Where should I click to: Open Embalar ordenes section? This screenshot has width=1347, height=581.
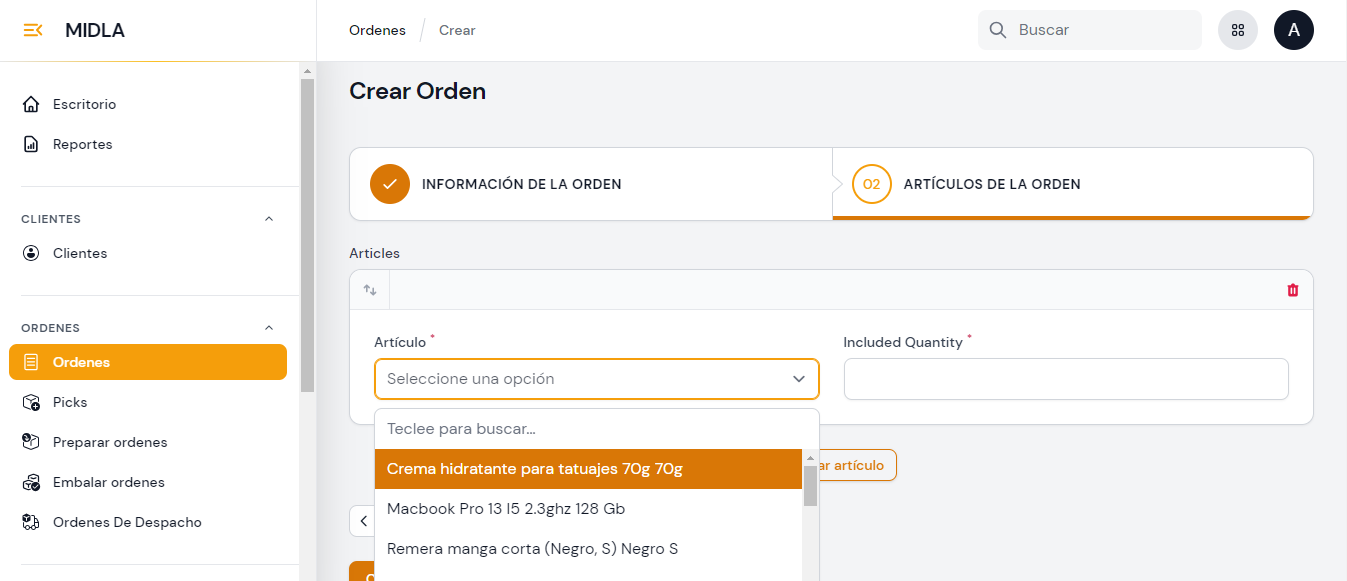click(108, 482)
